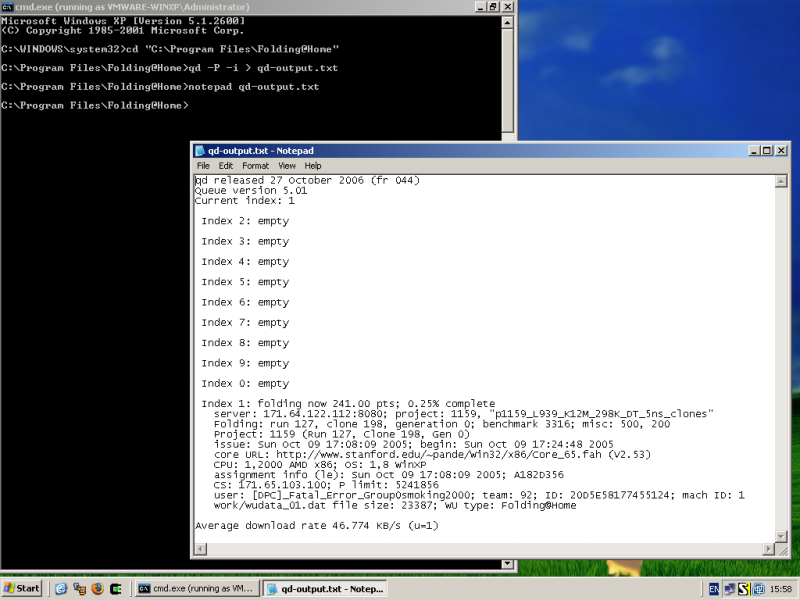Open the Format menu in Notepad
Viewport: 800px width, 600px height.
pos(255,166)
